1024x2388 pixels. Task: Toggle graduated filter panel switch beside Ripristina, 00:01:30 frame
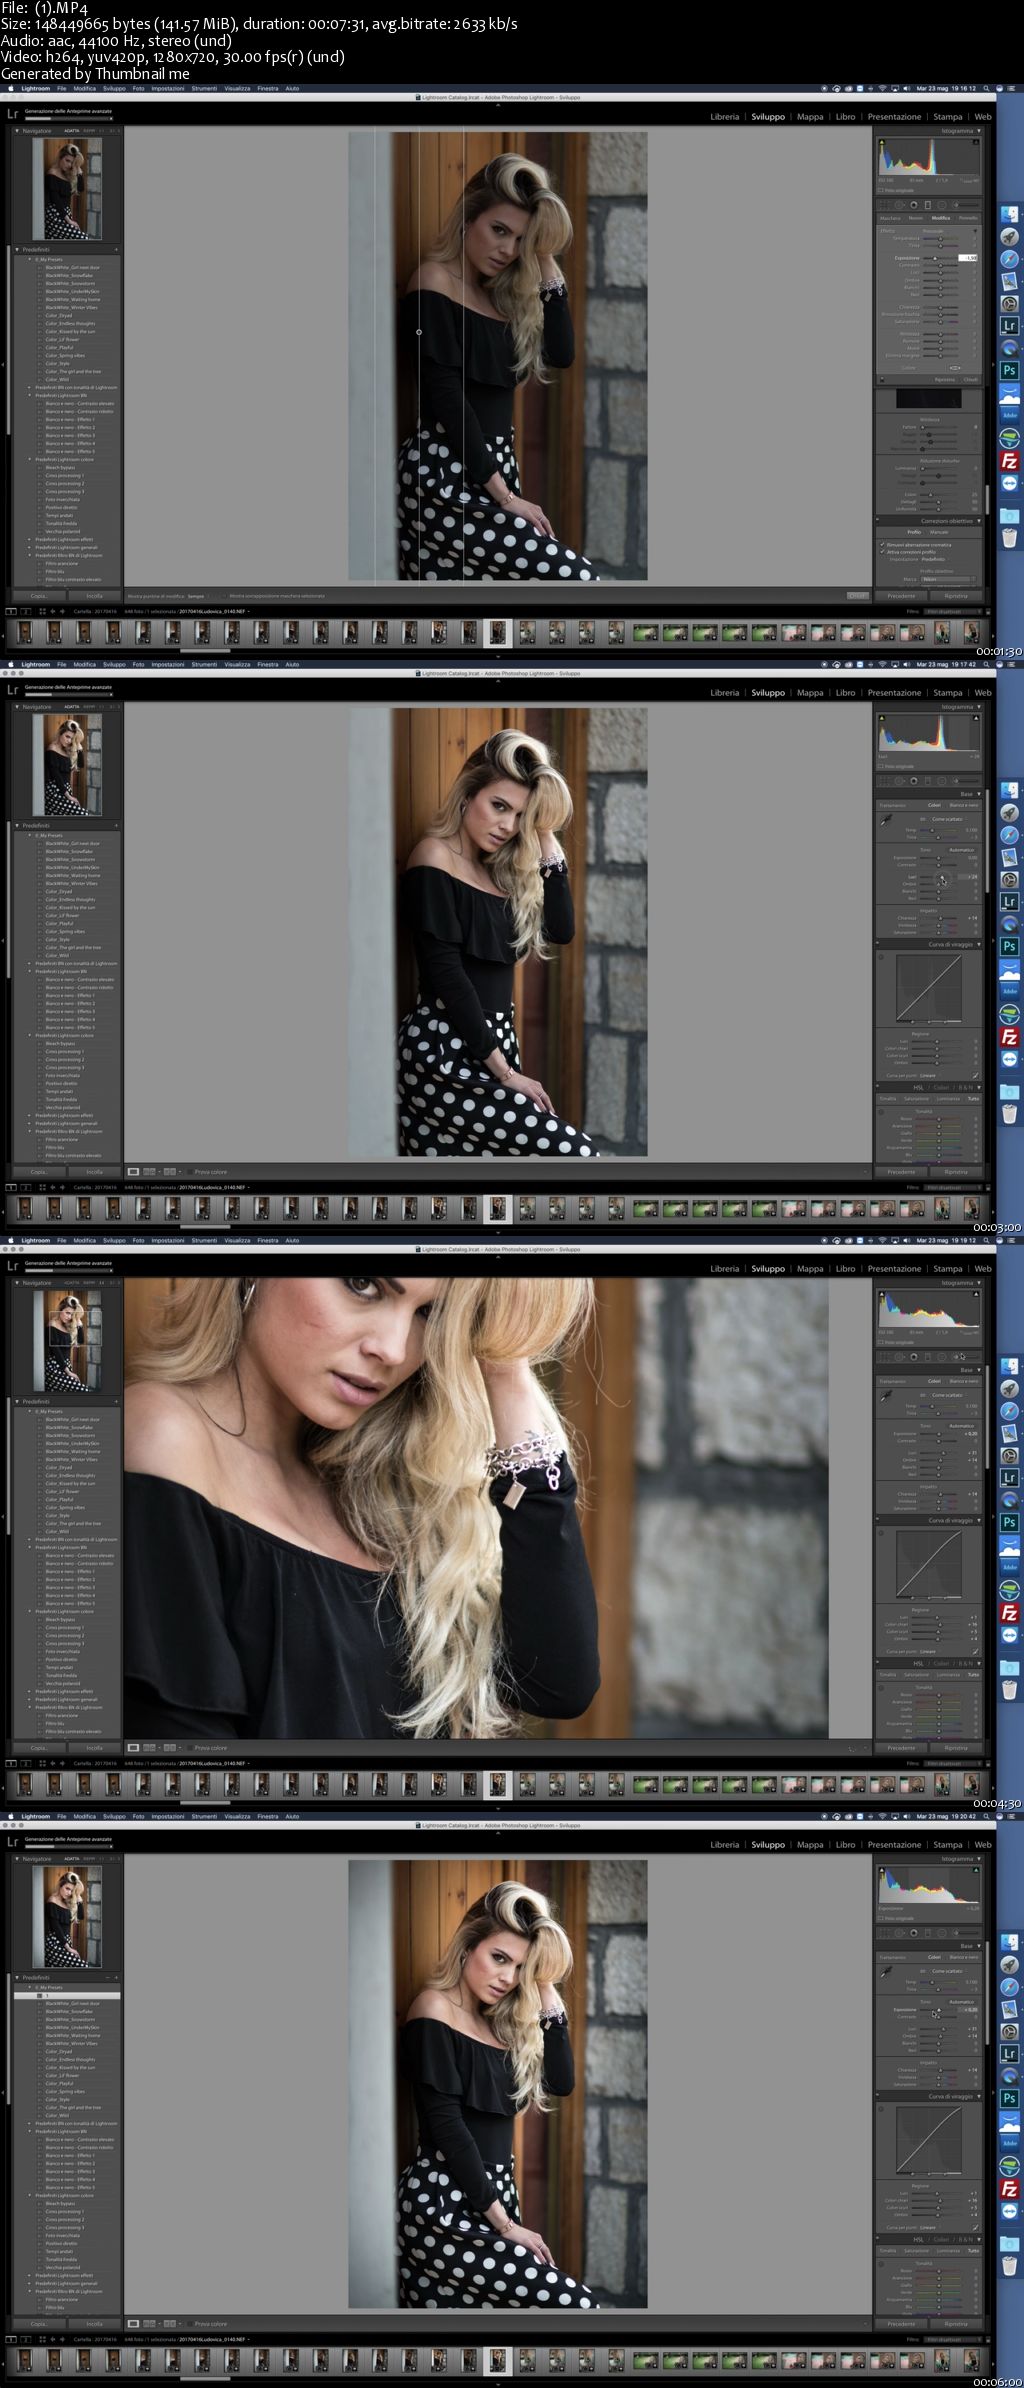(882, 380)
